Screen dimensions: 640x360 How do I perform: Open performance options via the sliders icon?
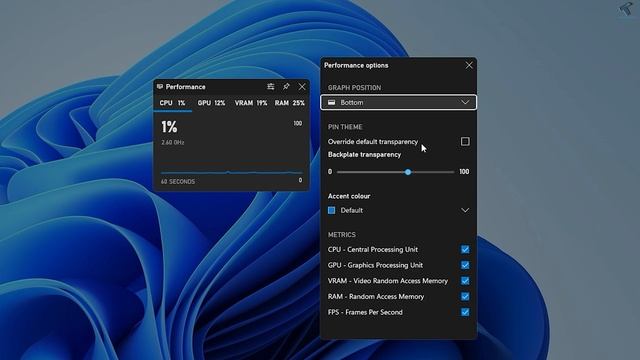(x=271, y=87)
